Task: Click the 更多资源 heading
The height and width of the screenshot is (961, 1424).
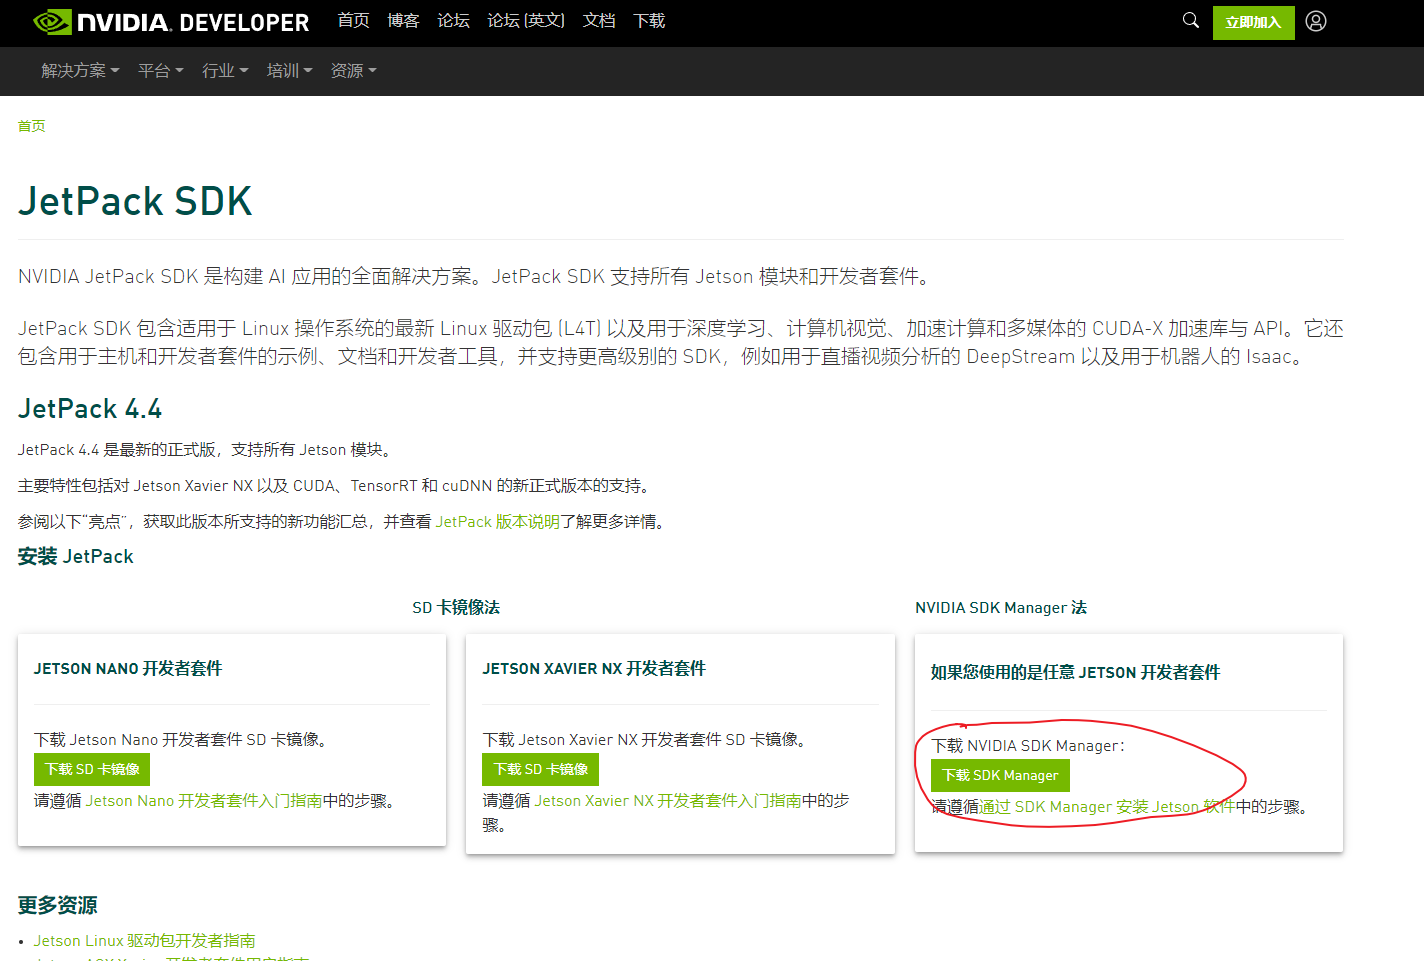Action: (x=58, y=905)
